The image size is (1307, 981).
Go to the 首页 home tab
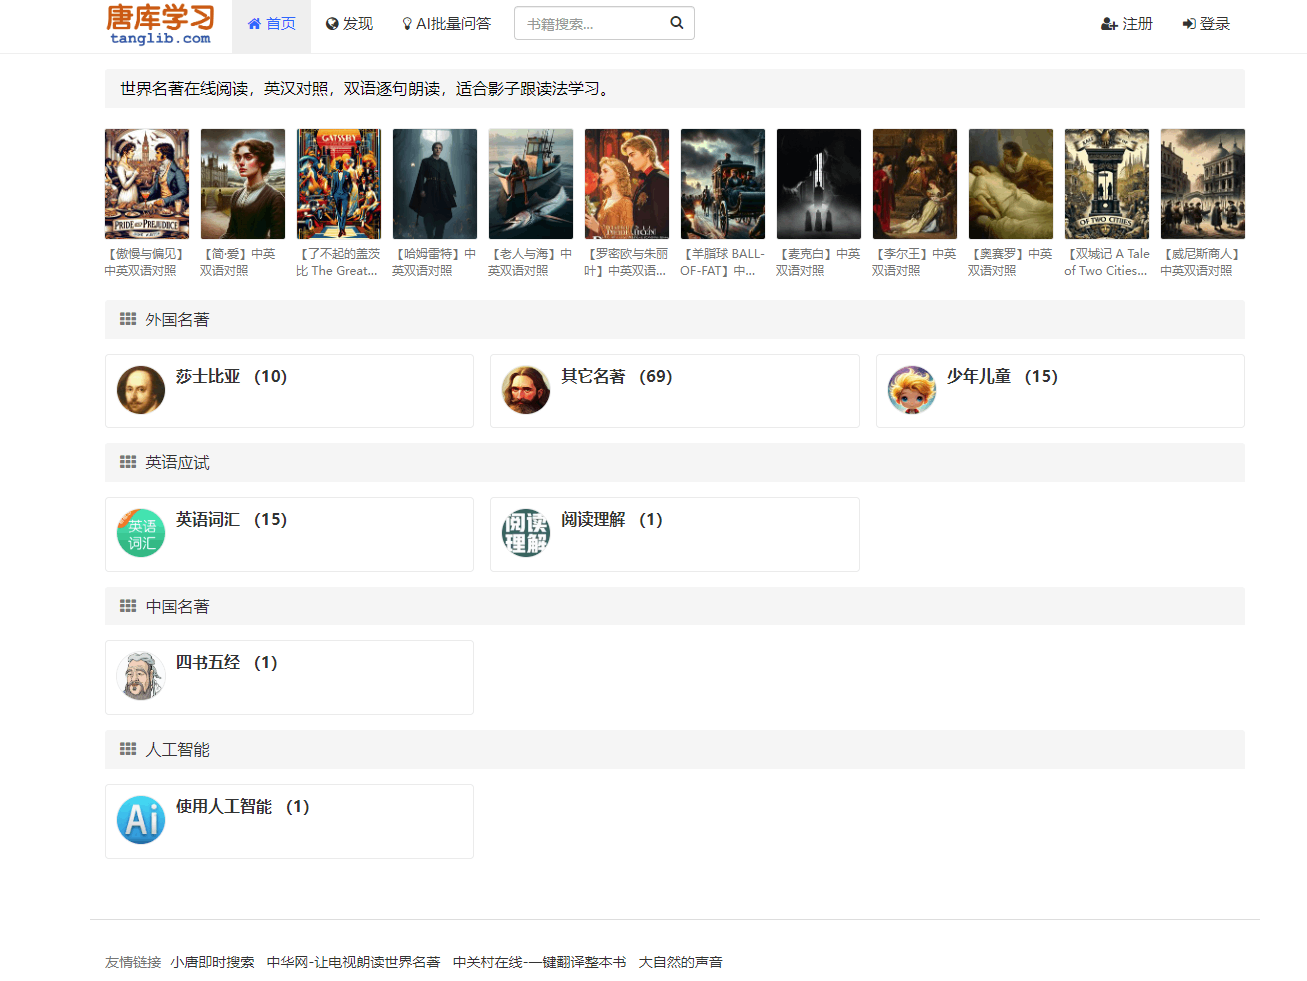tap(271, 24)
